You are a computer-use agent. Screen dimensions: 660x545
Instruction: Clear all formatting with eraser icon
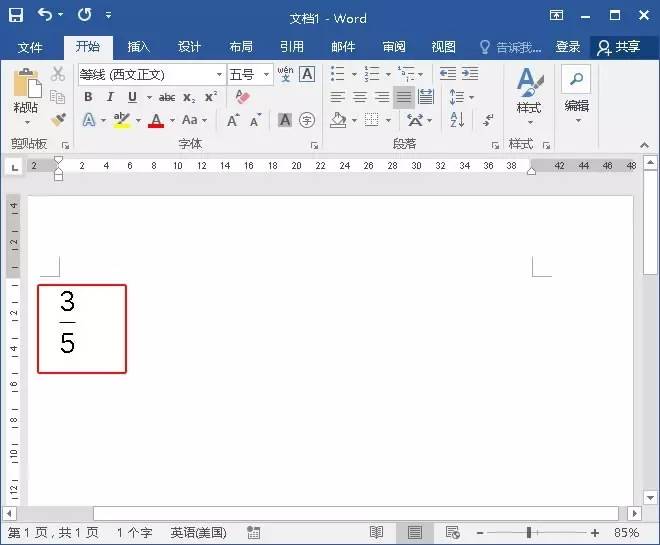tap(242, 97)
